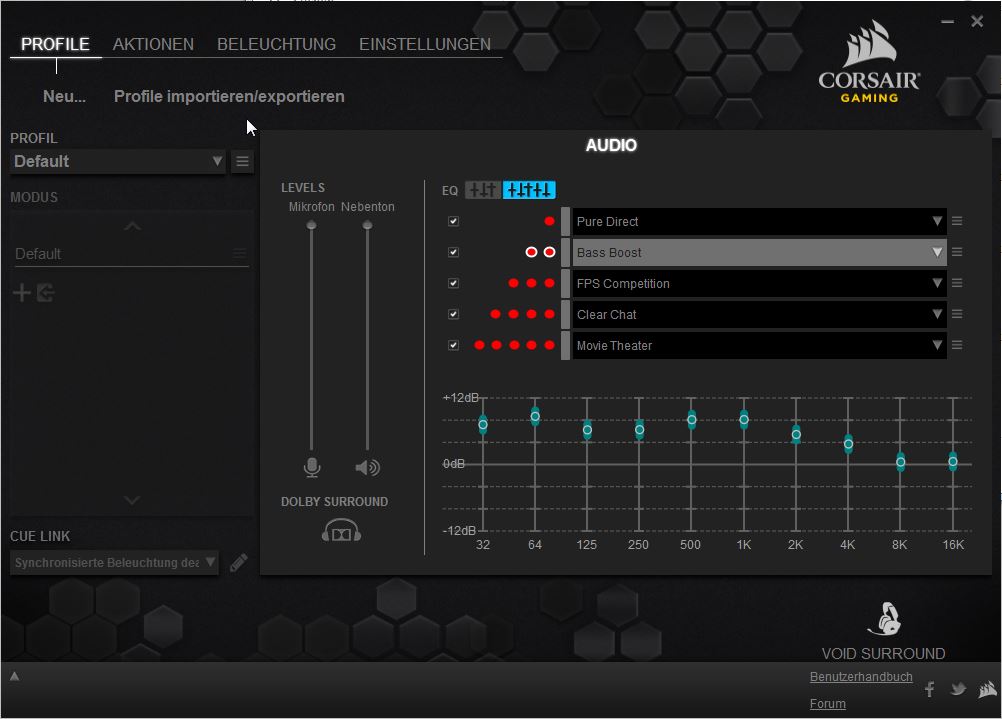This screenshot has width=1002, height=719.
Task: Open the CUE Link synchronization dropdown
Action: pos(114,563)
